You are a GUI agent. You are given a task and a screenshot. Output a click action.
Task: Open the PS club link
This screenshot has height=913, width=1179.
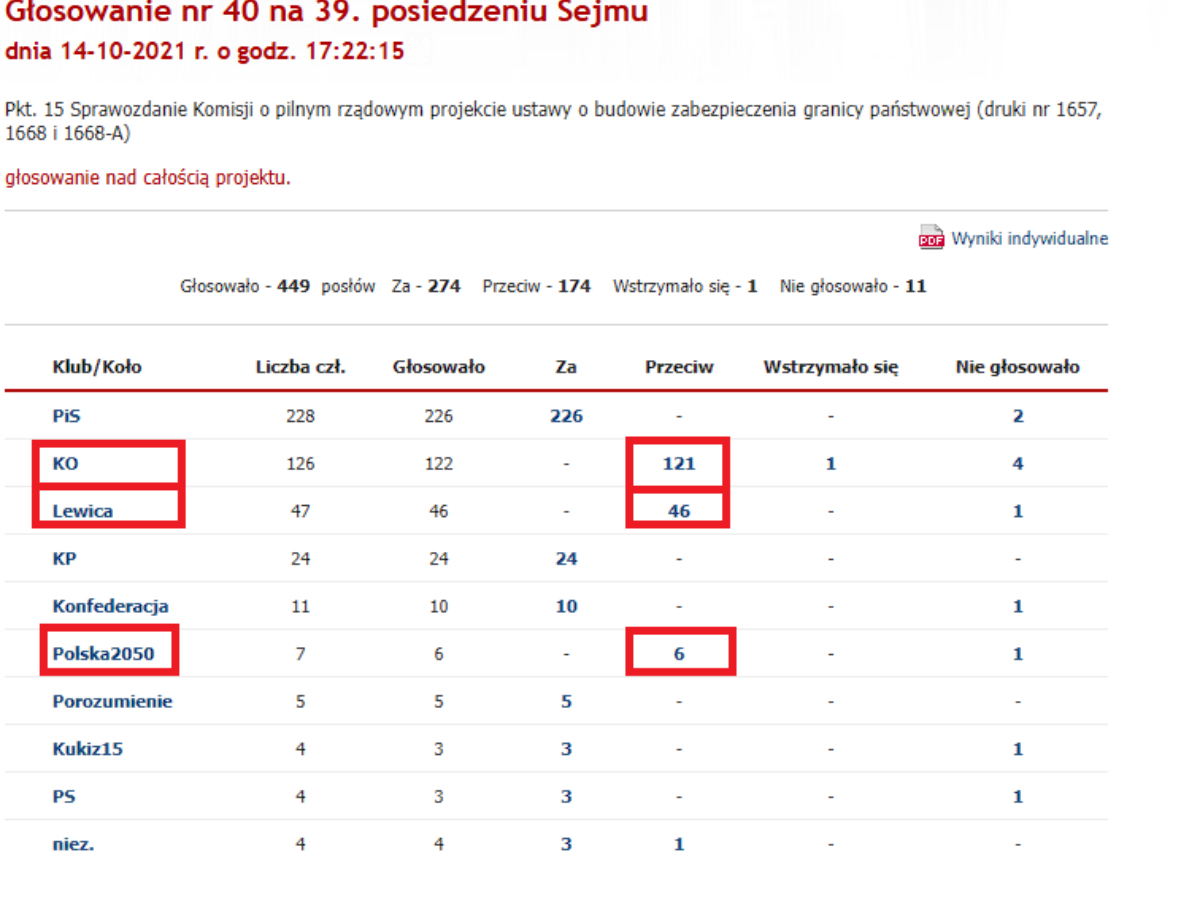64,797
